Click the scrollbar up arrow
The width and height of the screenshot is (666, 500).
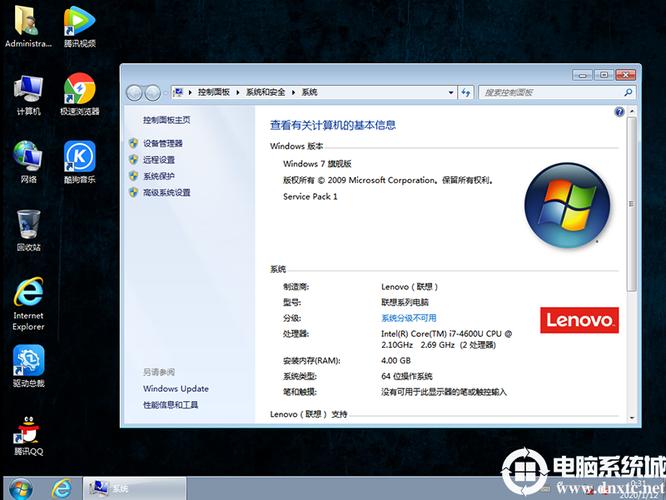632,111
